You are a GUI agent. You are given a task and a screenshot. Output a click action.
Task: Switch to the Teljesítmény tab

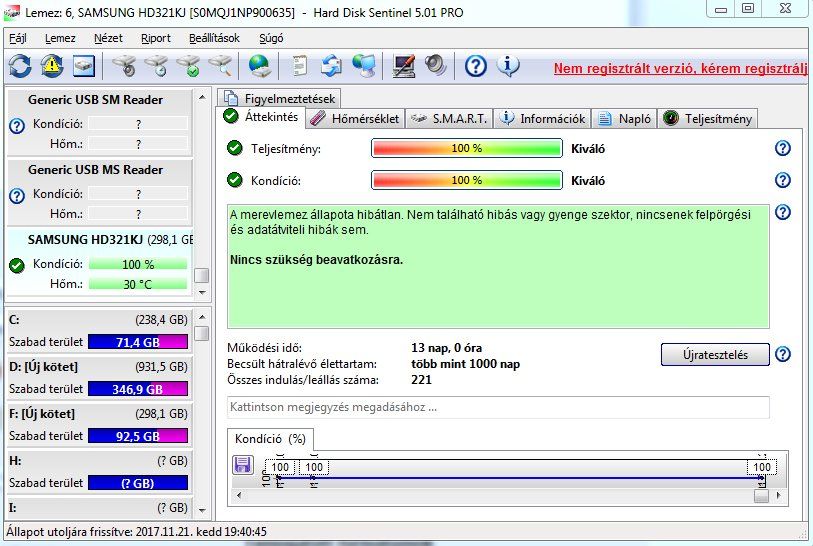(x=708, y=119)
